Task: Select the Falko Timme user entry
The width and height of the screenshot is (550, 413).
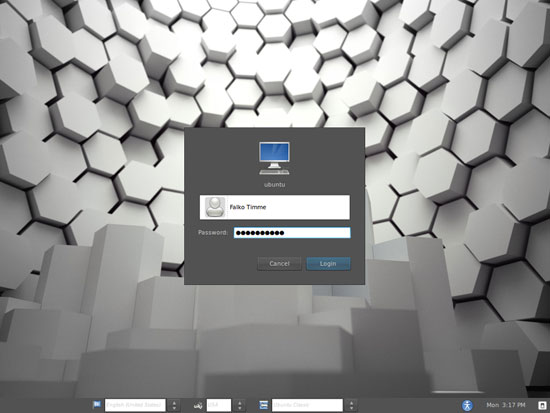Action: (275, 207)
